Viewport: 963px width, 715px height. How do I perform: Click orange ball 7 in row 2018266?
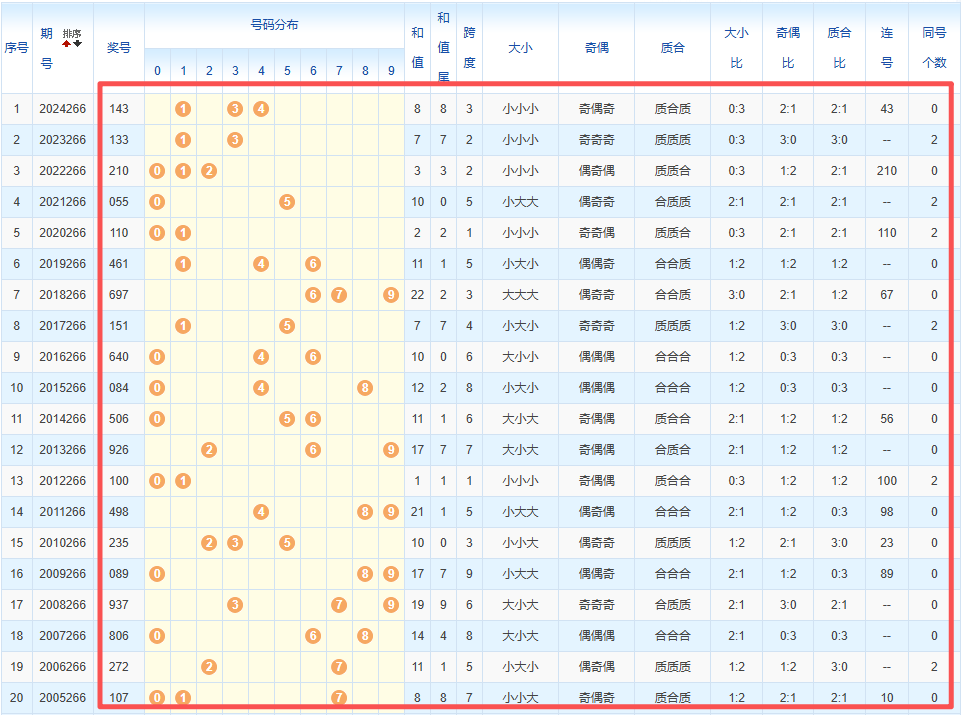[339, 295]
